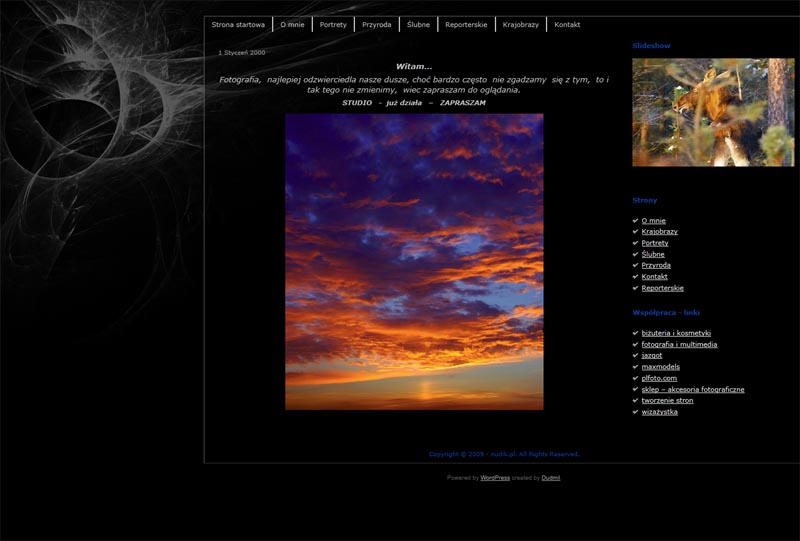Follow the plfoto.com link
The image size is (800, 541).
659,378
